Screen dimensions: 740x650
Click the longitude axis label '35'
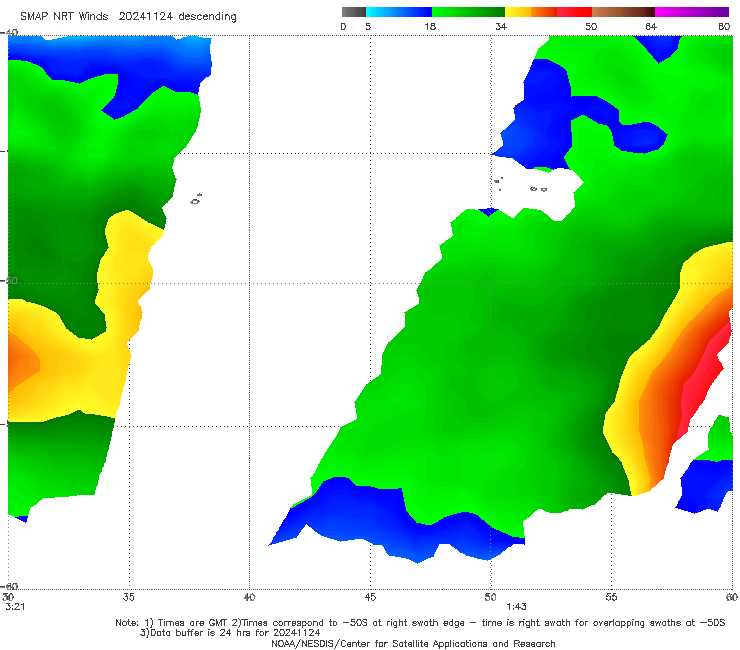click(129, 598)
